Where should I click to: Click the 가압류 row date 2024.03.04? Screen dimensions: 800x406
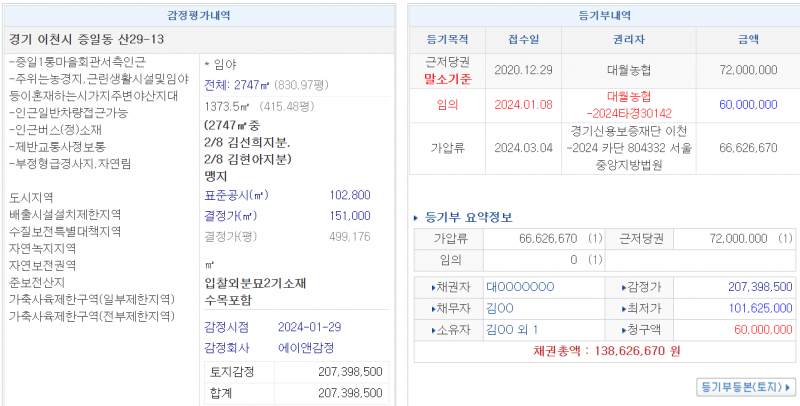[x=523, y=147]
